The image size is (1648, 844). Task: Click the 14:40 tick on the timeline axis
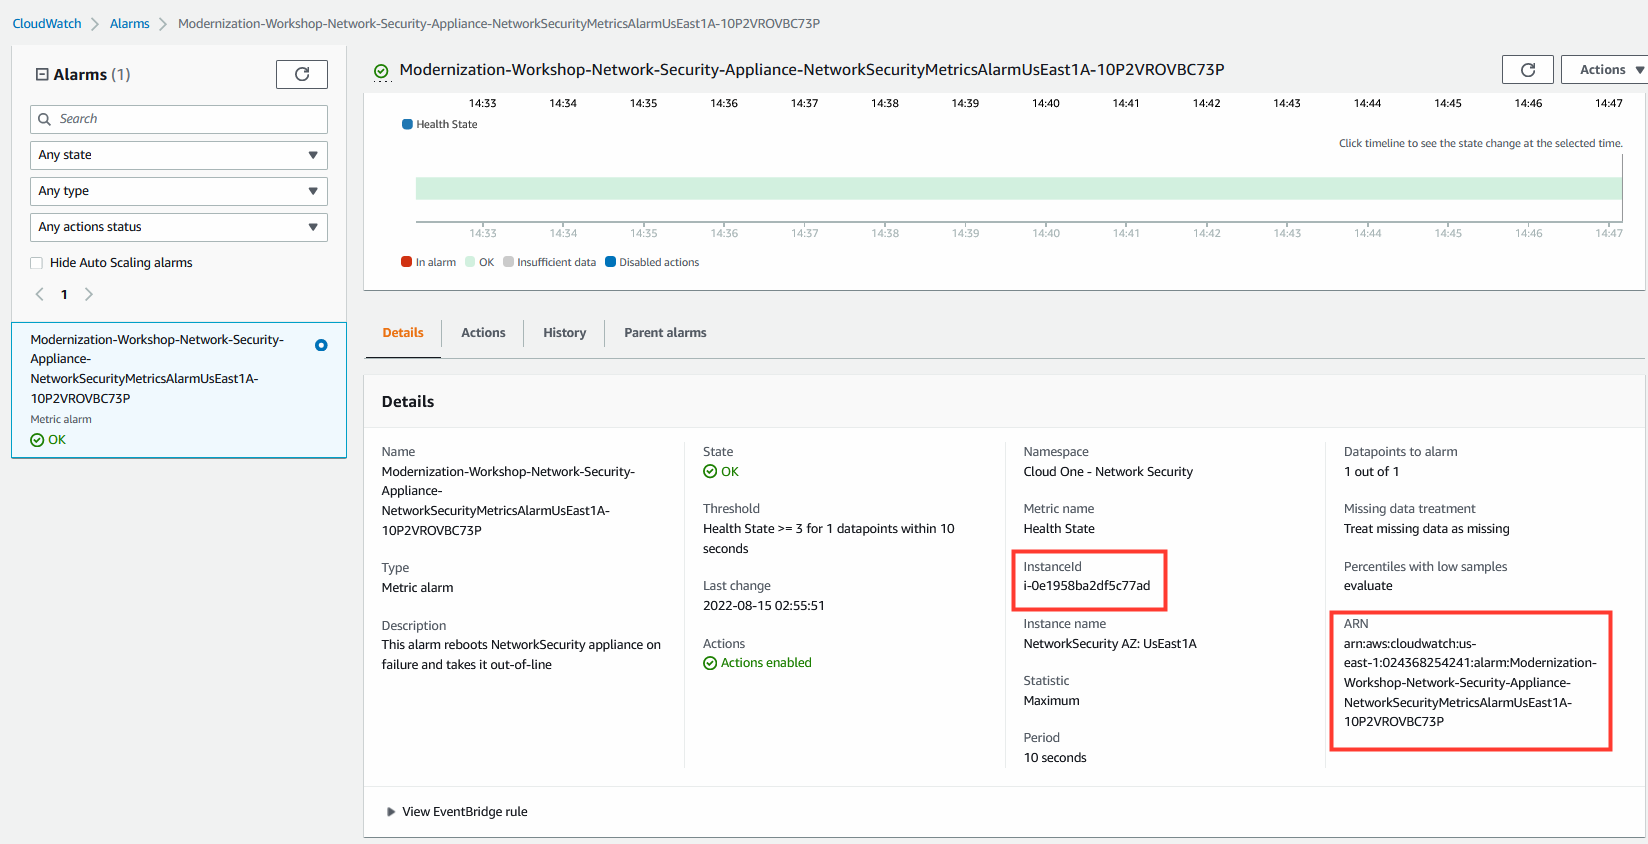tap(1046, 233)
